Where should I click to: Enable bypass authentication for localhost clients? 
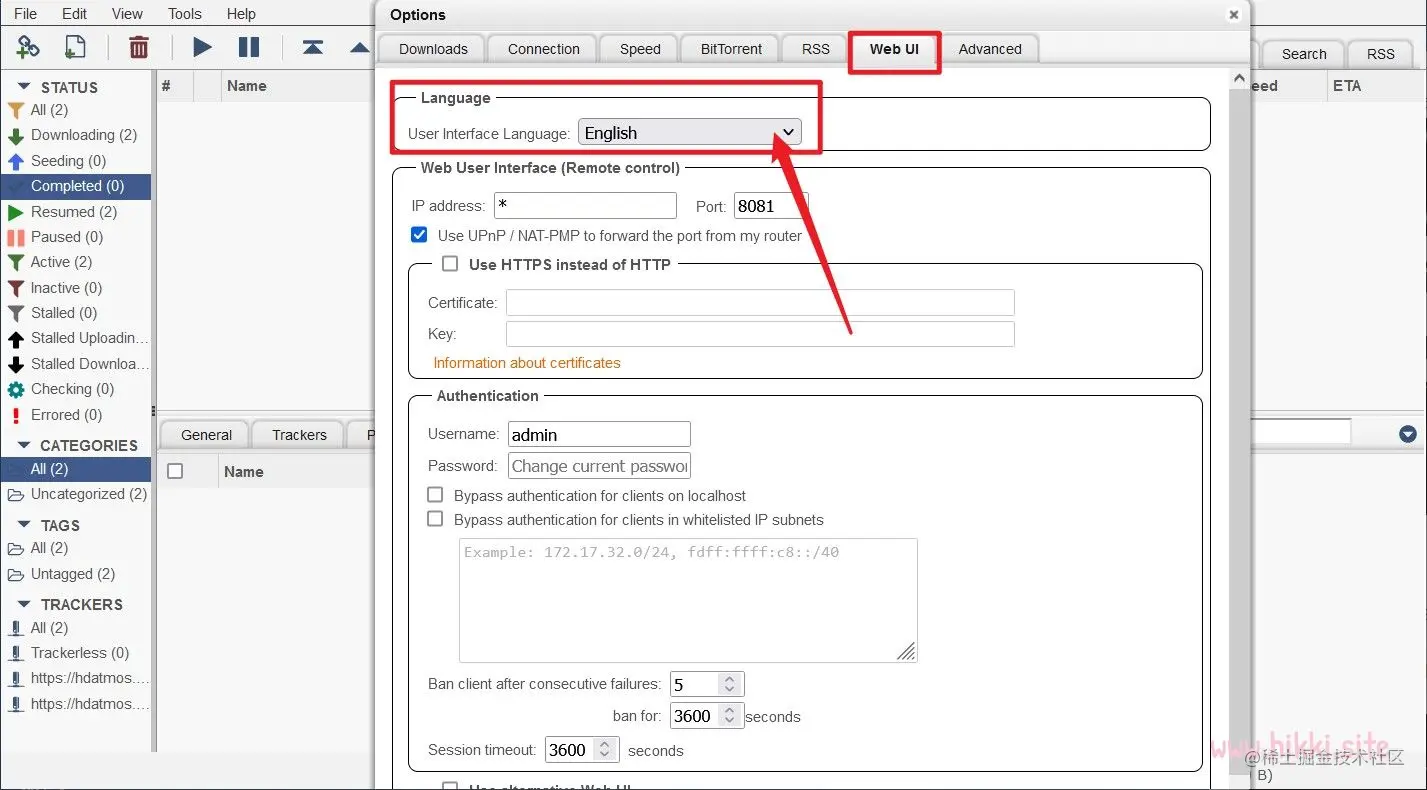(435, 495)
